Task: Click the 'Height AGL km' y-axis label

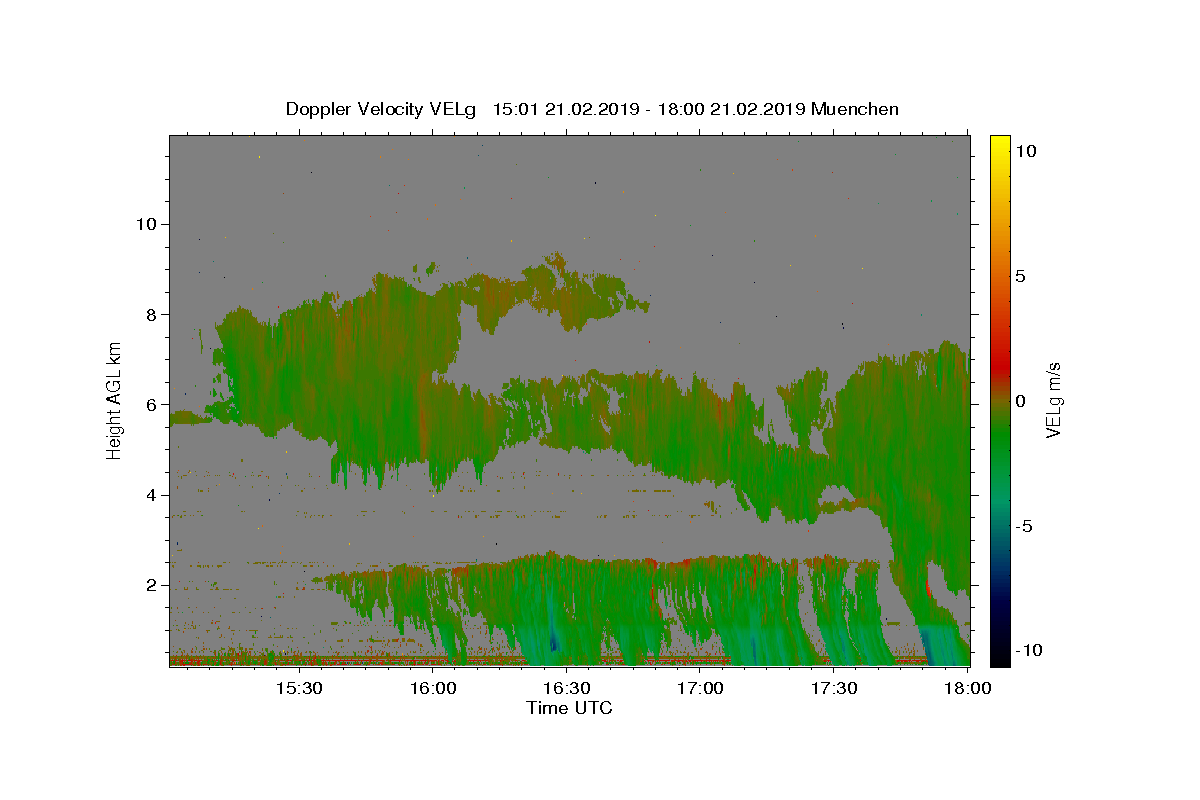Action: coord(115,401)
